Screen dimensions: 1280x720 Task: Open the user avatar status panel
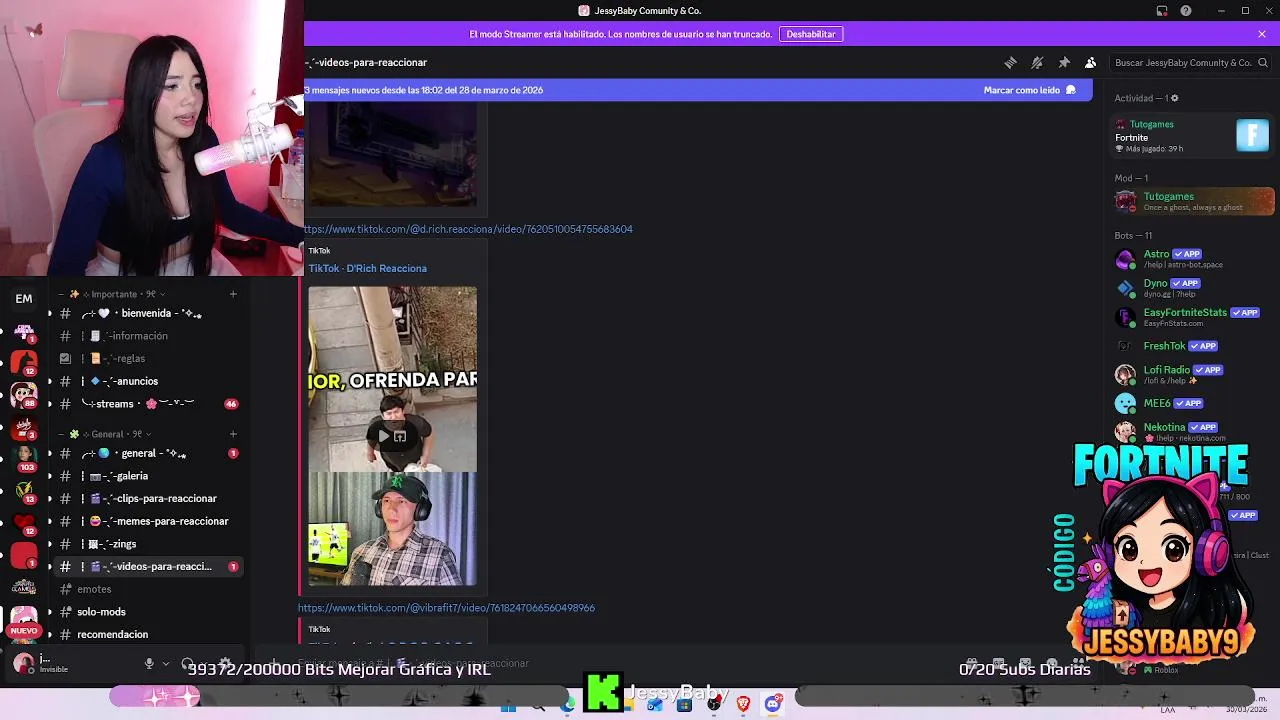pyautogui.click(x=23, y=663)
